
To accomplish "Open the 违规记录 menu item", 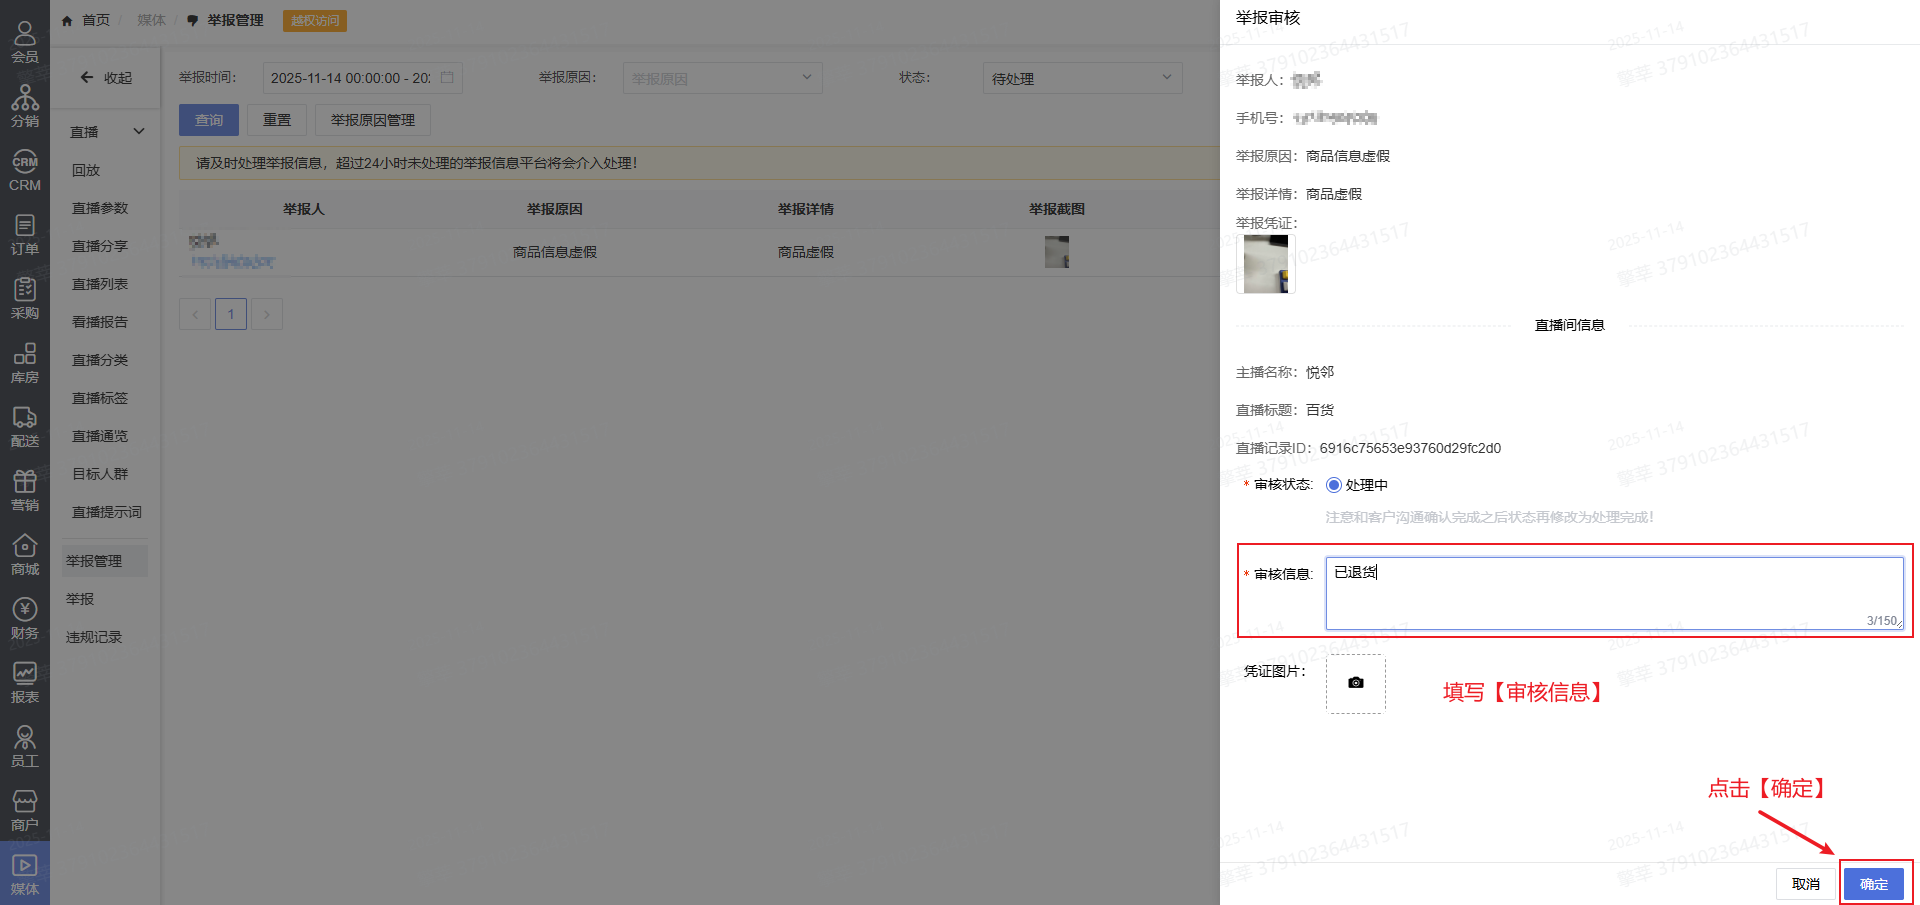I will pyautogui.click(x=94, y=637).
